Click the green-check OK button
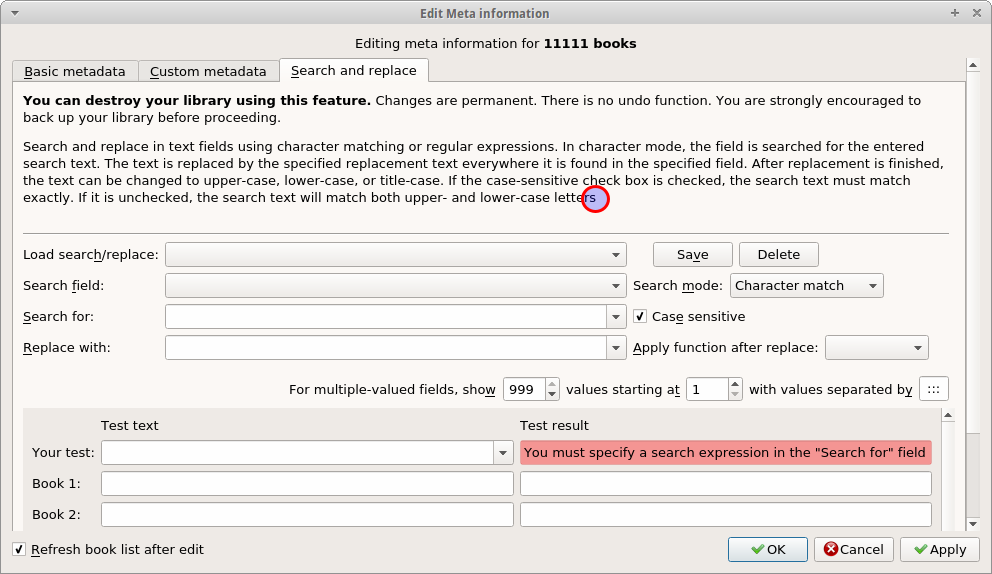The height and width of the screenshot is (574, 992). tap(767, 549)
